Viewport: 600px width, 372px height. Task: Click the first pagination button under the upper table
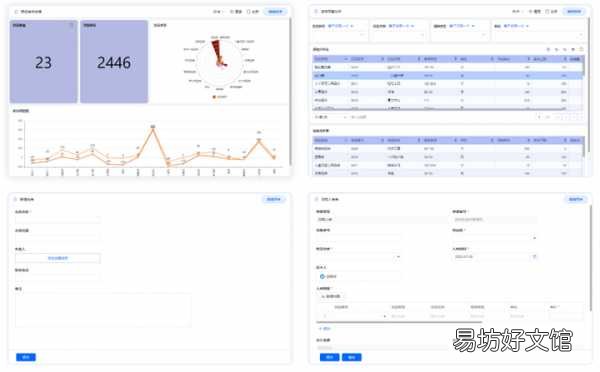tap(540, 117)
